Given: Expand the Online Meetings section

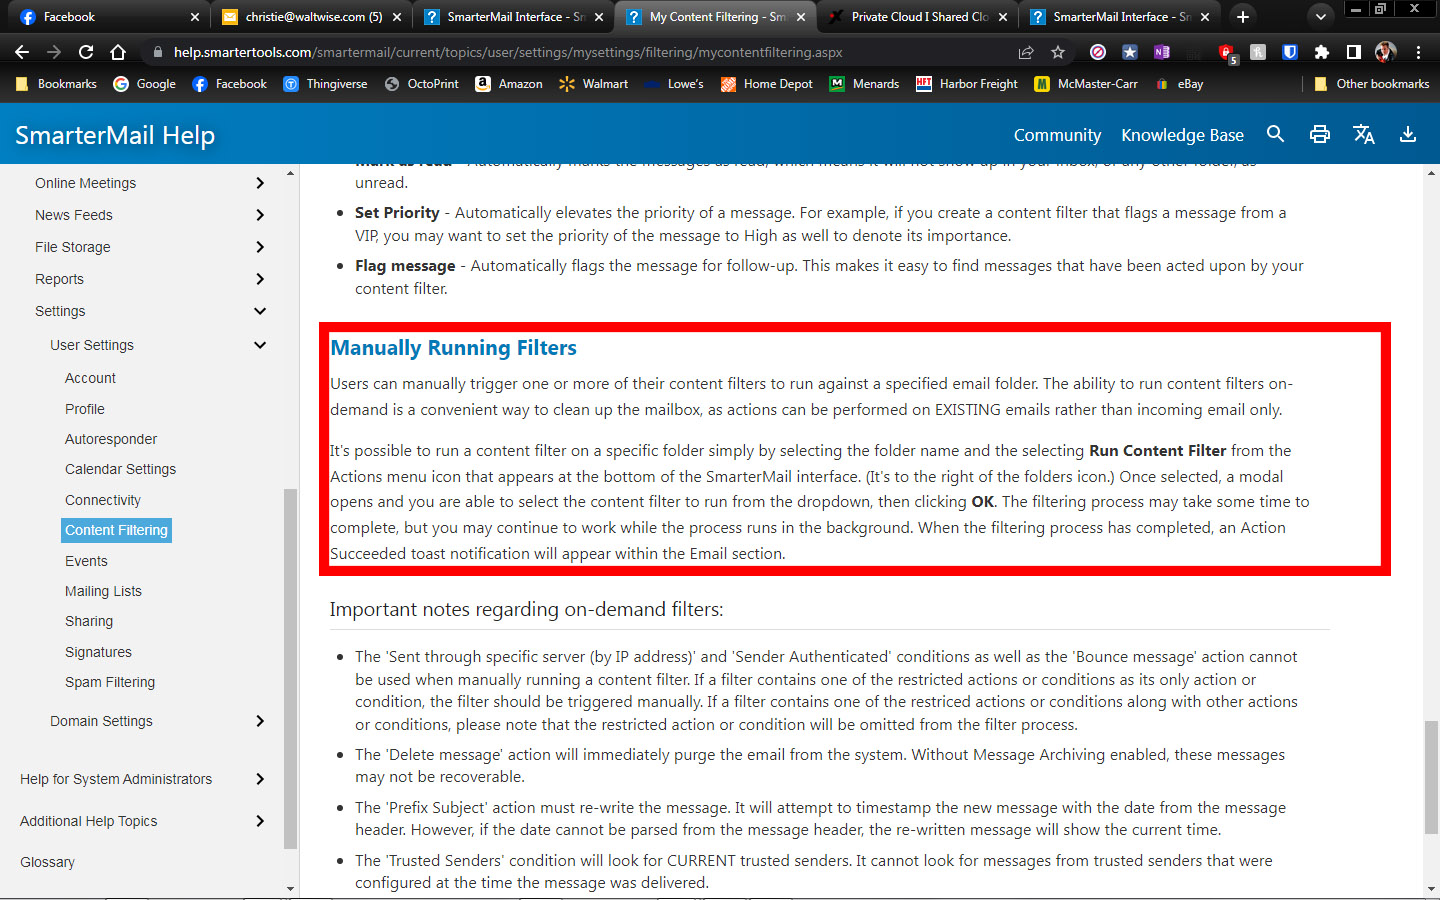Looking at the screenshot, I should click(x=260, y=183).
